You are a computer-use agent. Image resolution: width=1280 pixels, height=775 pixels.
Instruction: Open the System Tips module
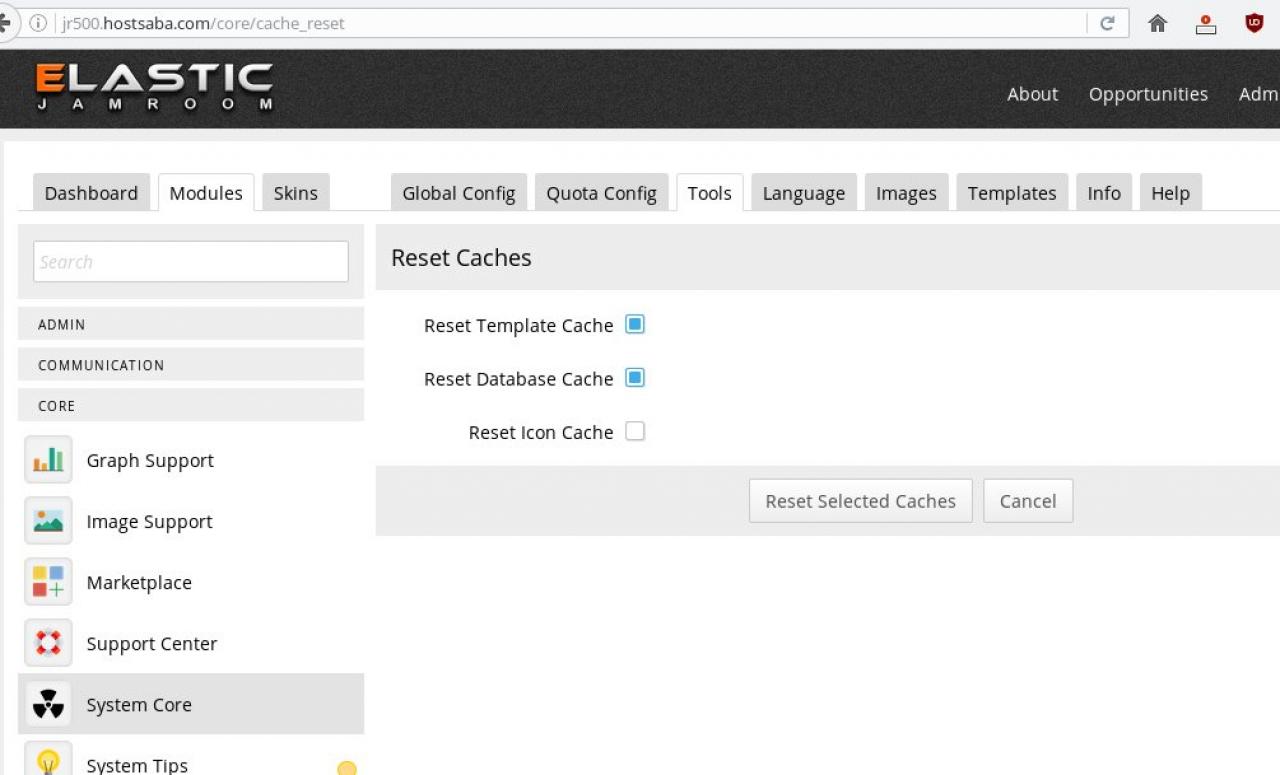191,756
